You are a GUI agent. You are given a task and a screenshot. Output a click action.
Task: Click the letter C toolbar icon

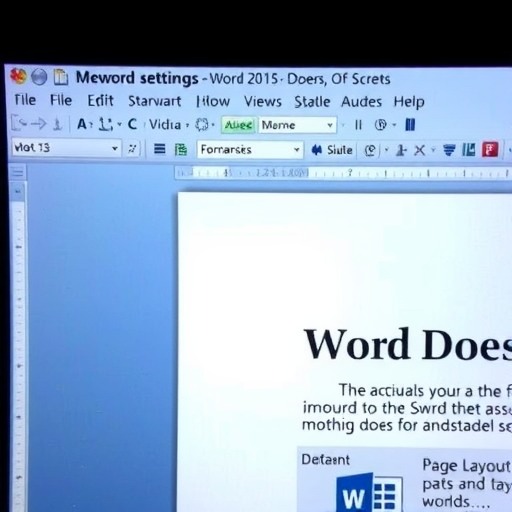(132, 124)
